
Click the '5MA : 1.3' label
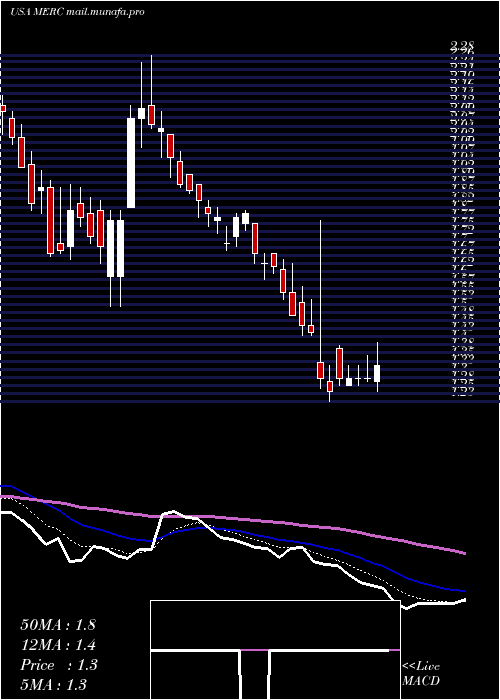tap(54, 684)
